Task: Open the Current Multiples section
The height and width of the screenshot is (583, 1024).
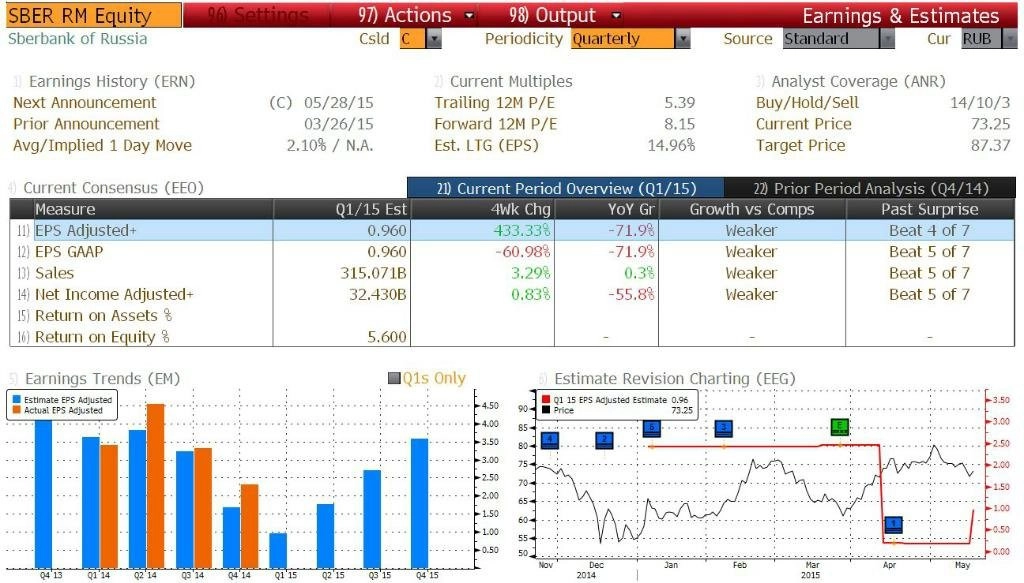Action: (511, 82)
